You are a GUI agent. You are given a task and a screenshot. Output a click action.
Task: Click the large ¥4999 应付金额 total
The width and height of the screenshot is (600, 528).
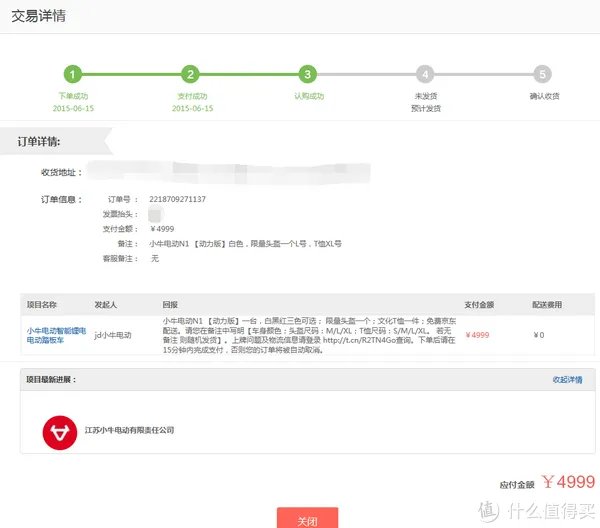(x=568, y=482)
